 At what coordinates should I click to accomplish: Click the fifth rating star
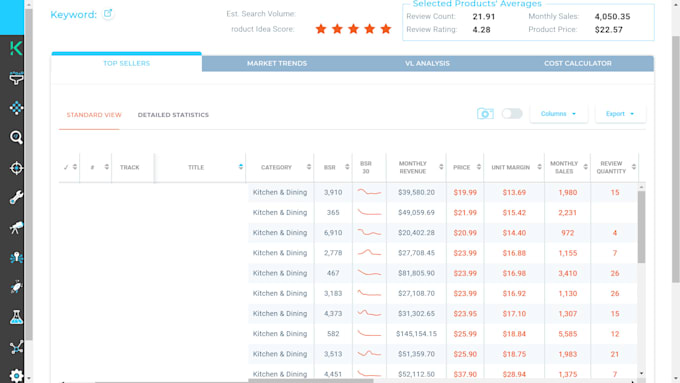386,29
